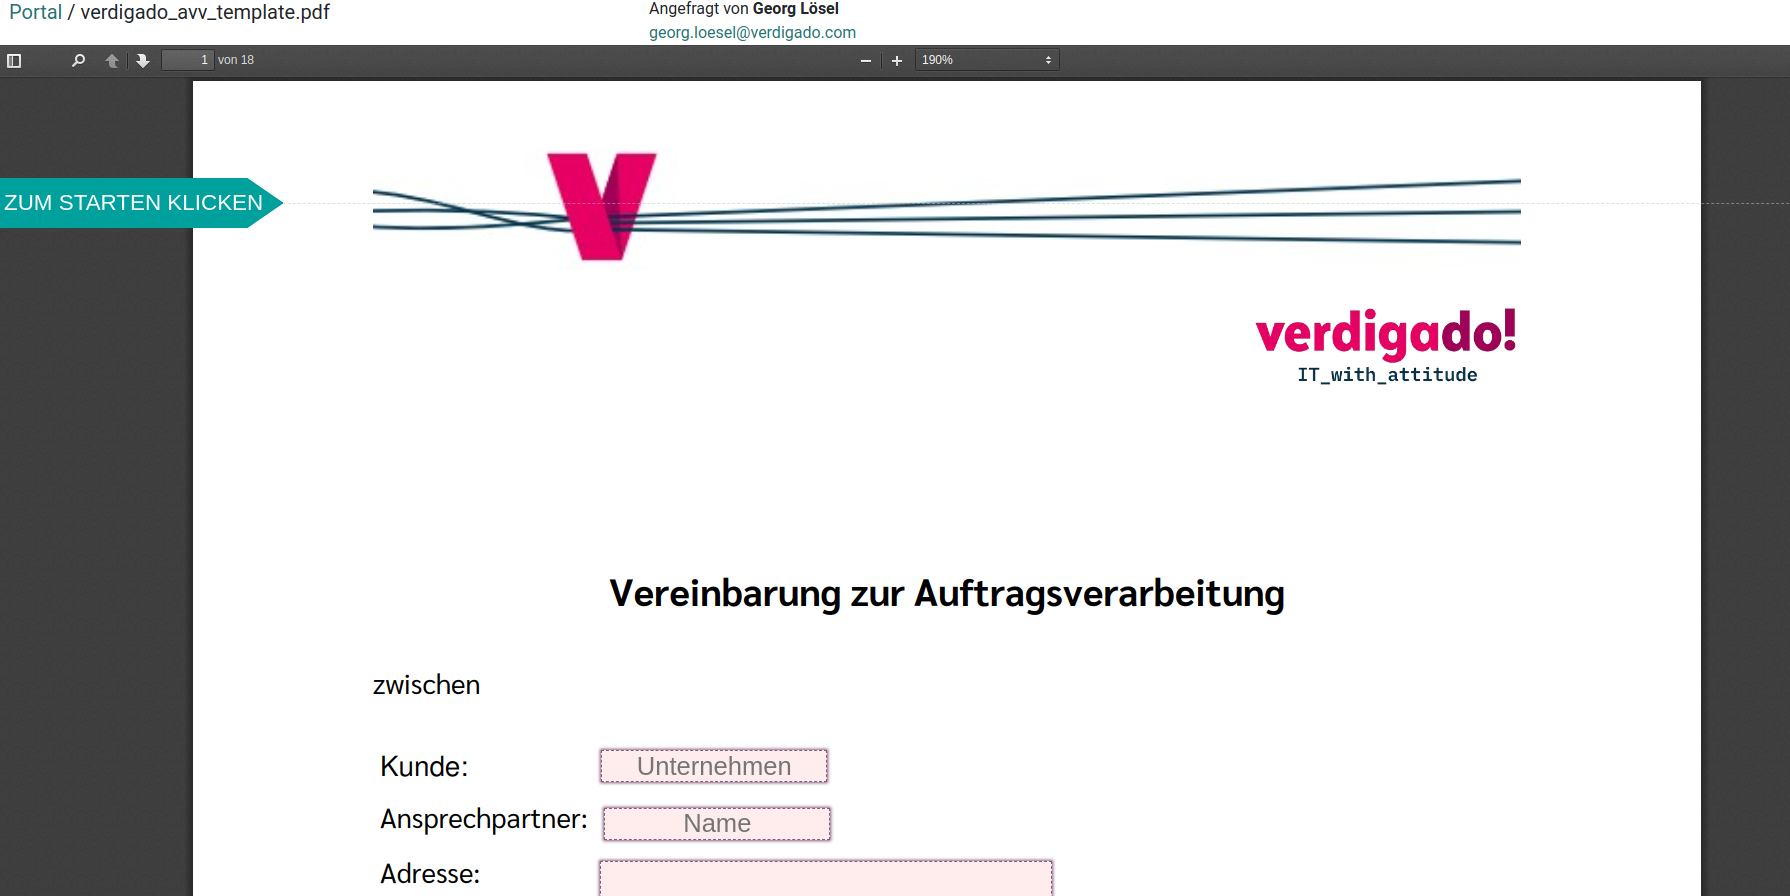Click the 'von 18' page count text
Image resolution: width=1790 pixels, height=896 pixels.
coord(236,60)
